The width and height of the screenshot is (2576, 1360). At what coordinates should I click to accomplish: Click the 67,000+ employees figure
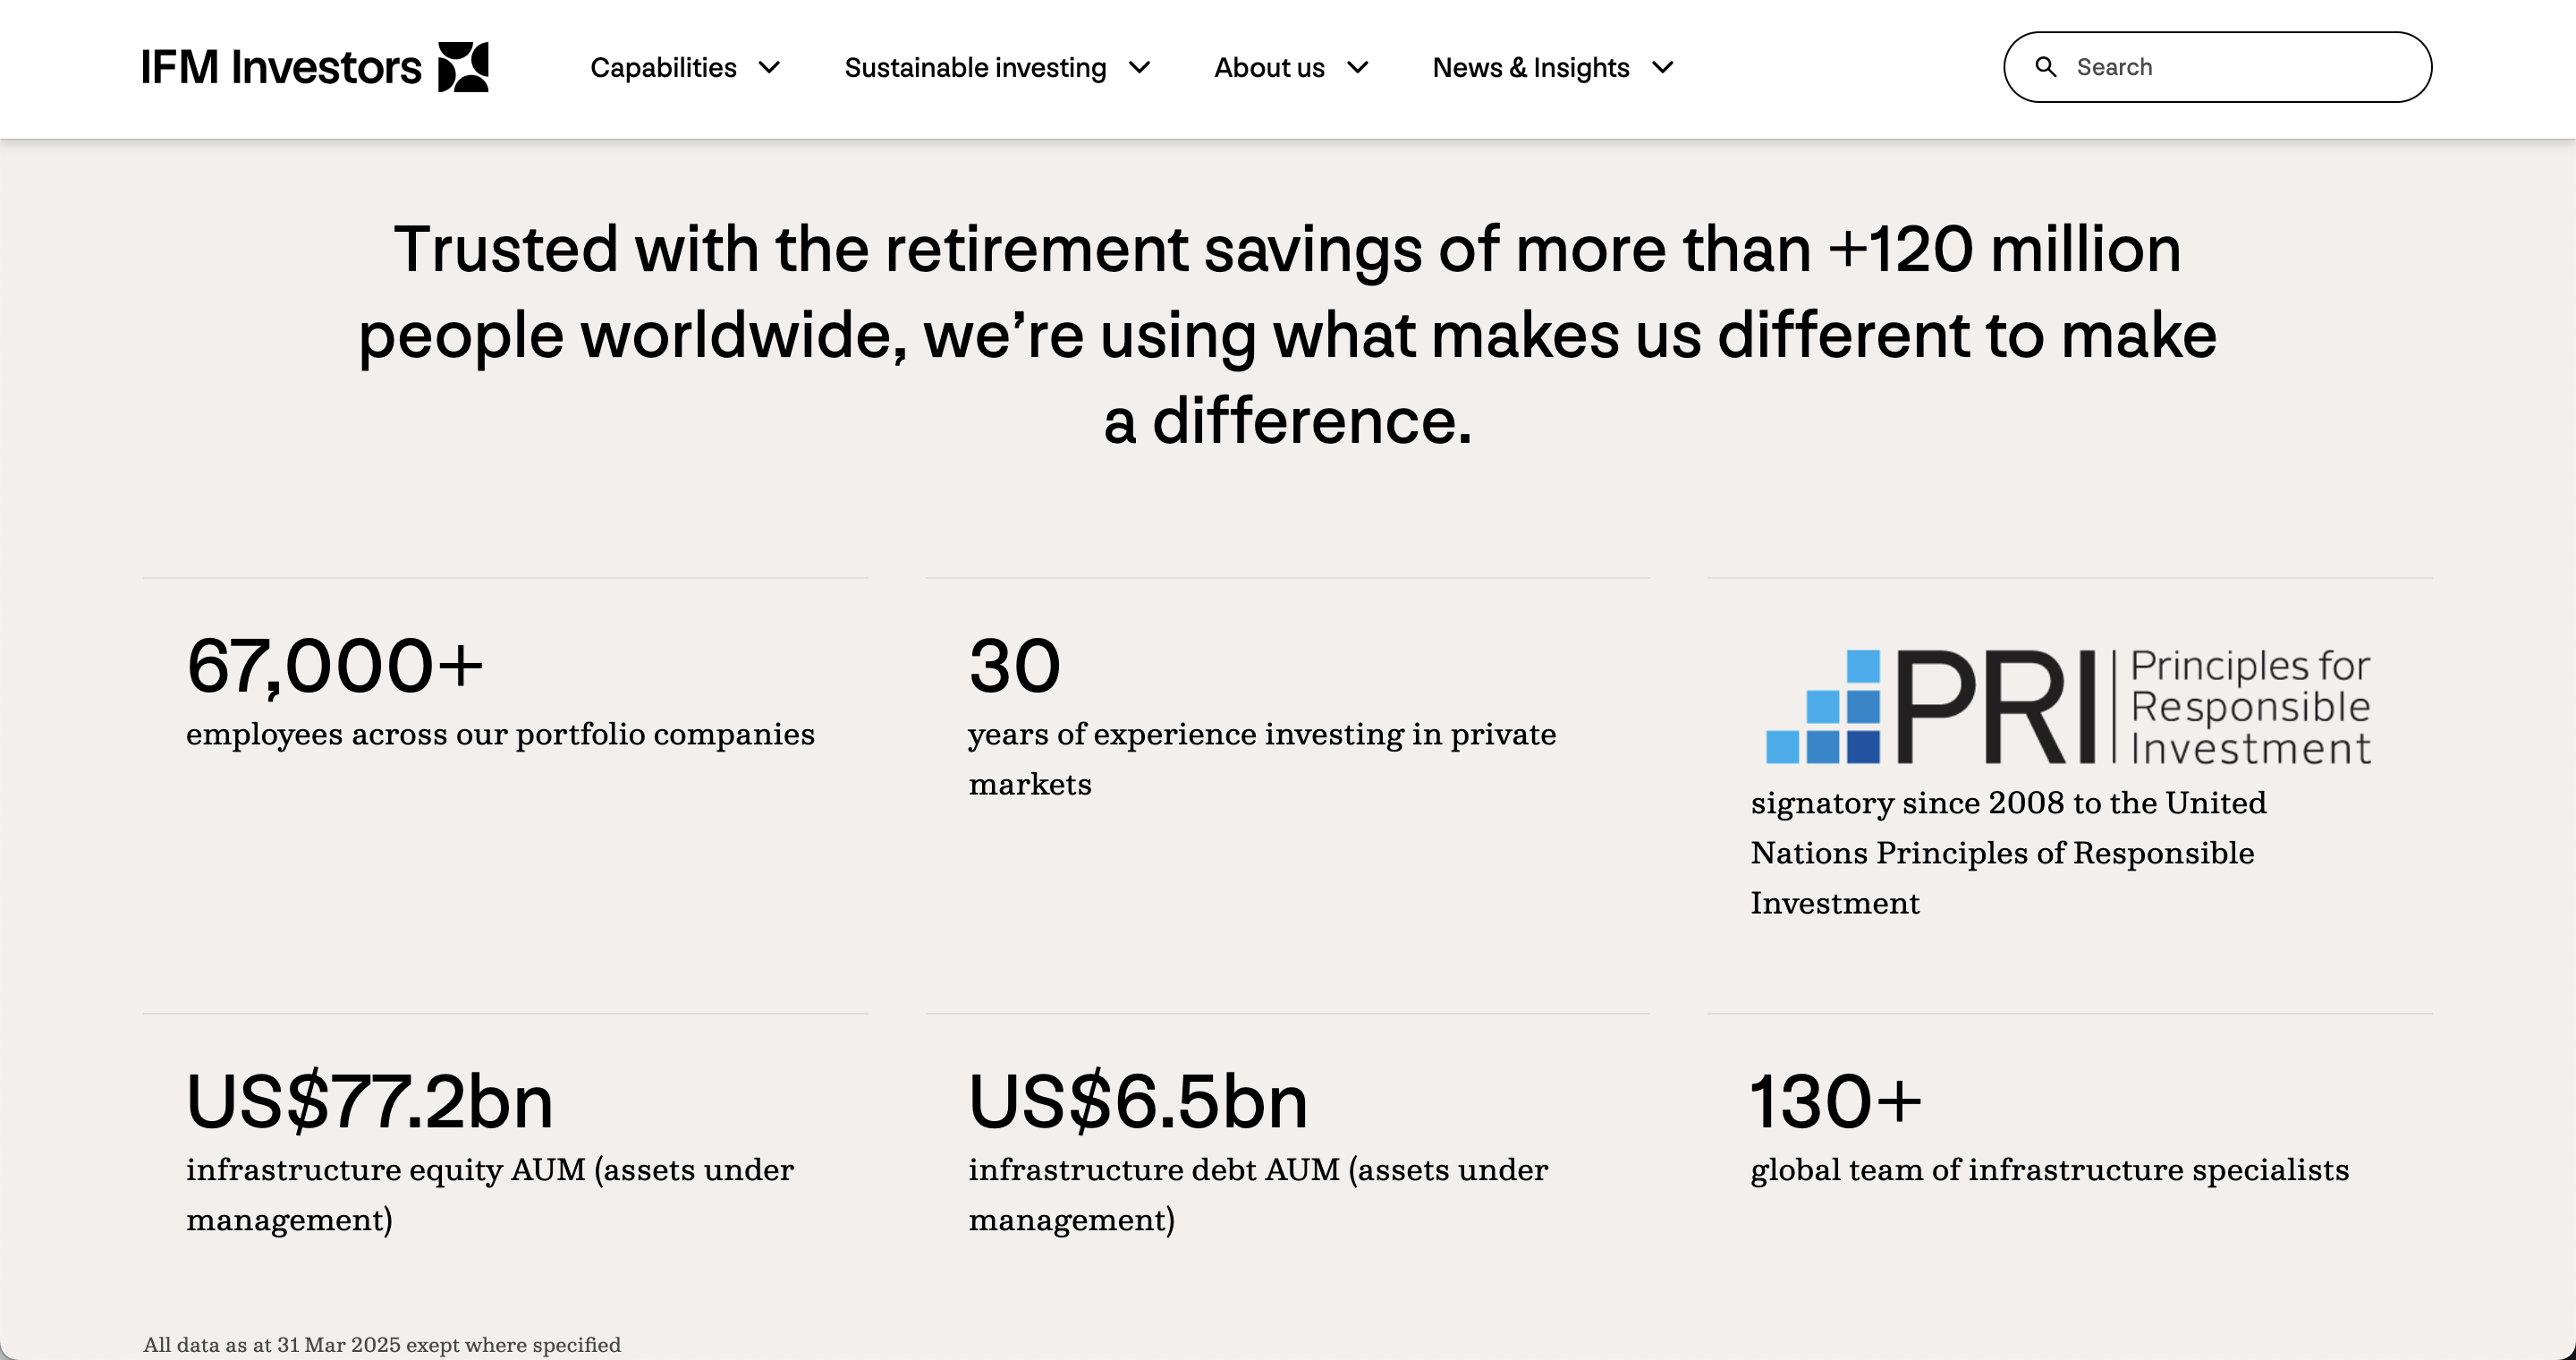[x=335, y=666]
